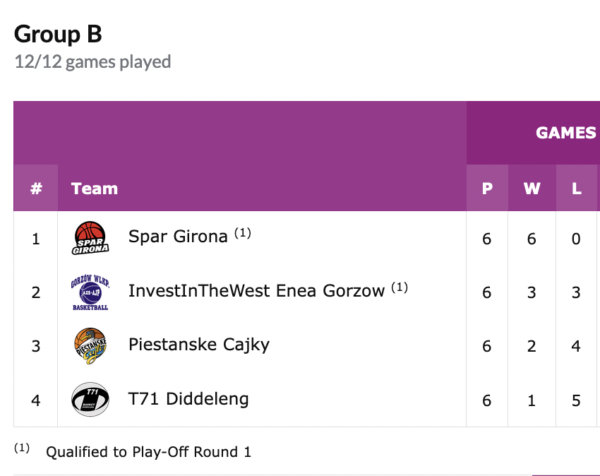Open Piestanske Cajky team link
Image resolution: width=600 pixels, height=476 pixels.
198,345
